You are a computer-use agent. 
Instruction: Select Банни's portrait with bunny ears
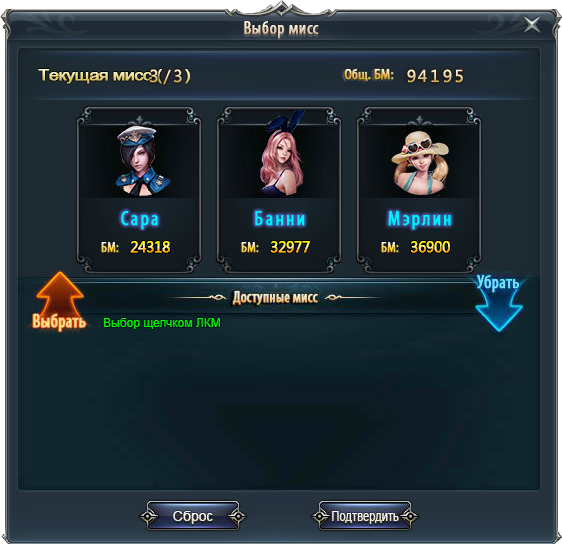point(282,153)
